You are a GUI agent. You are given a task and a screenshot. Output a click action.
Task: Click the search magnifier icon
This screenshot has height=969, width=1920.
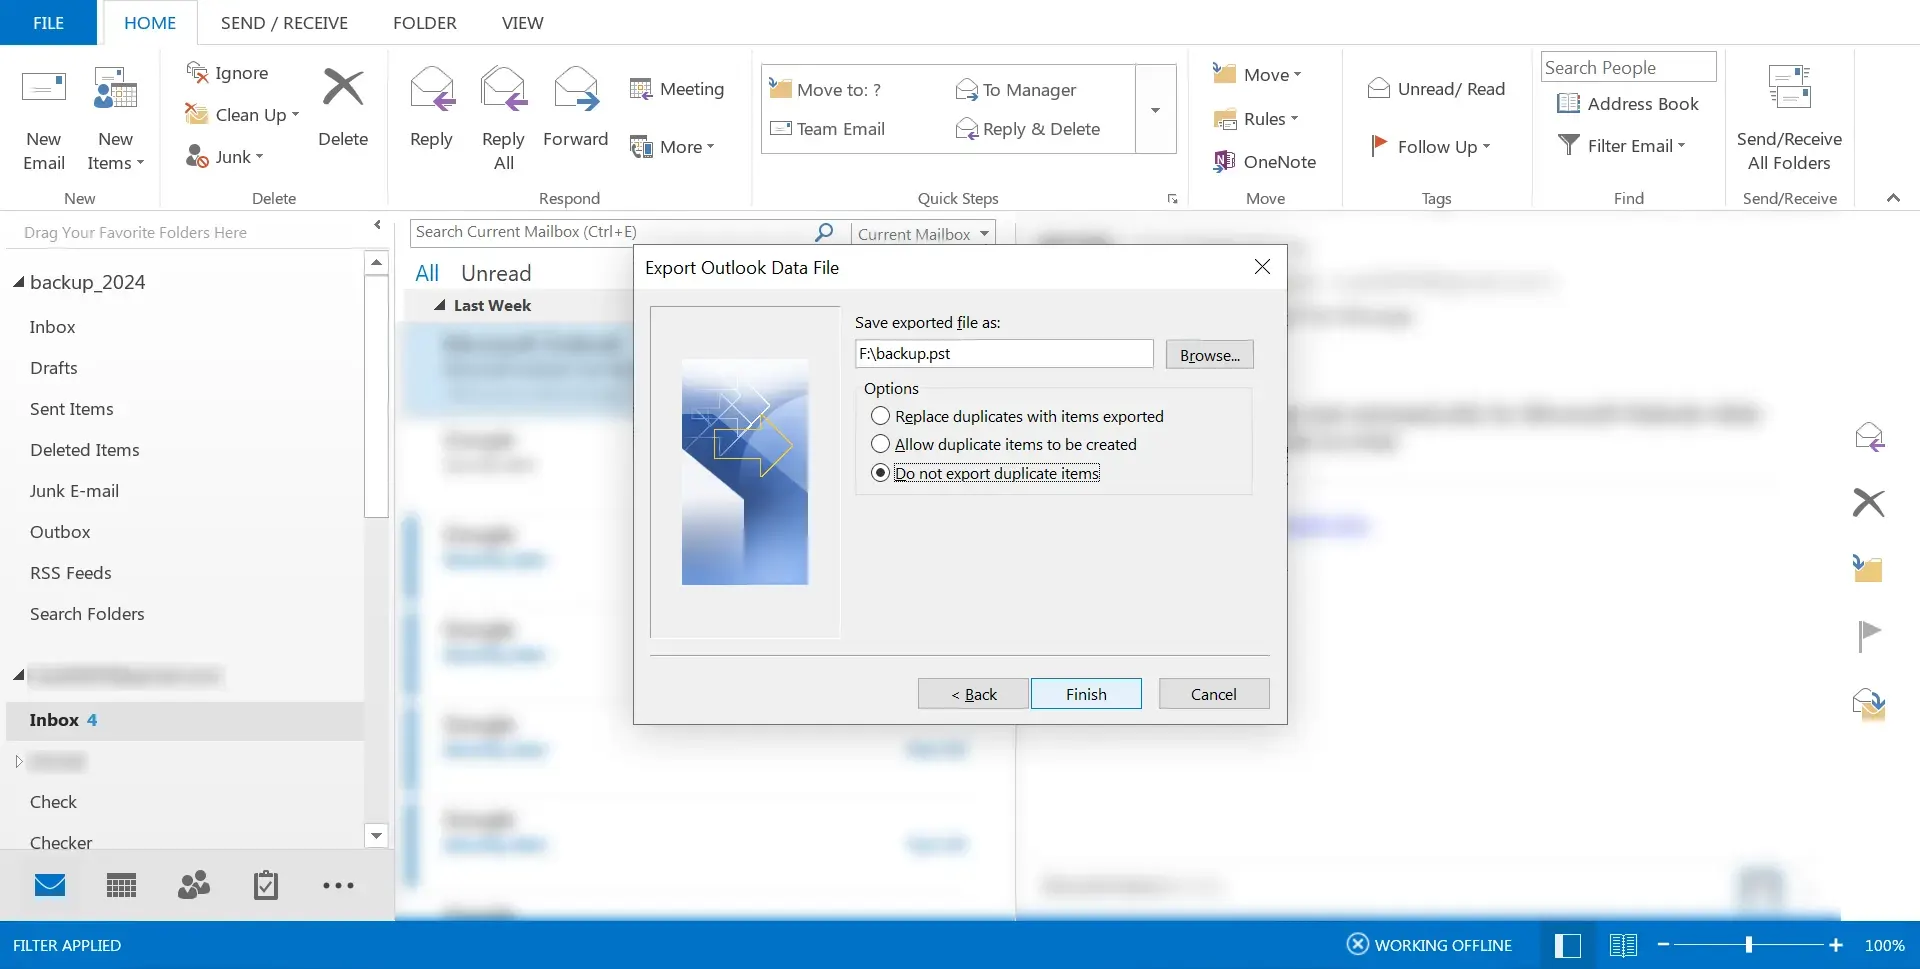click(x=824, y=232)
